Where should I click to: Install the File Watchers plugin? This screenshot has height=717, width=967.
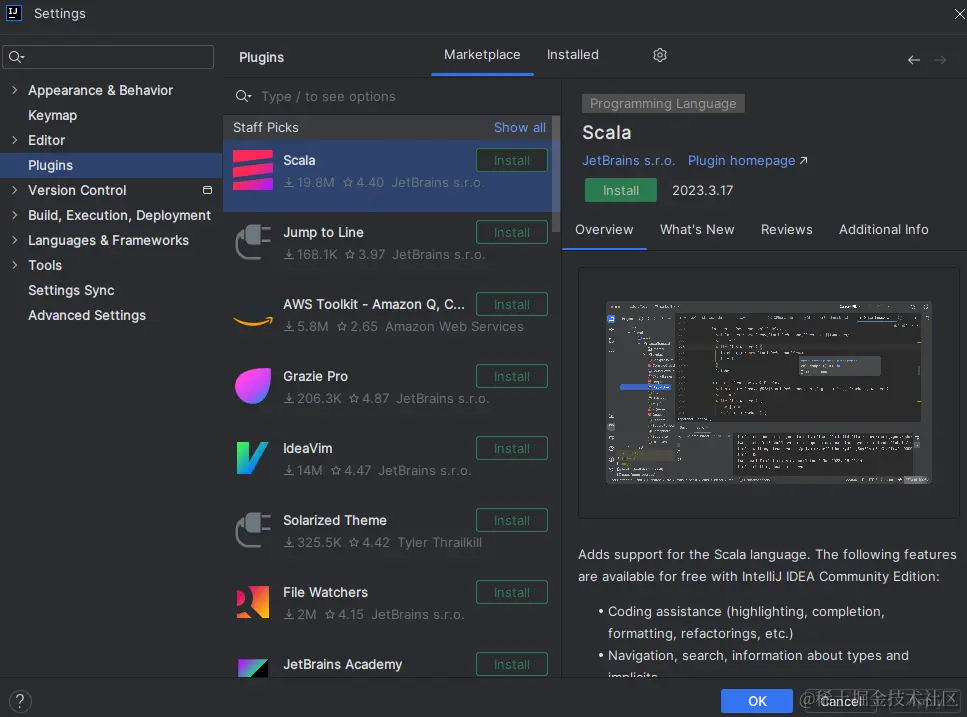pyautogui.click(x=511, y=592)
